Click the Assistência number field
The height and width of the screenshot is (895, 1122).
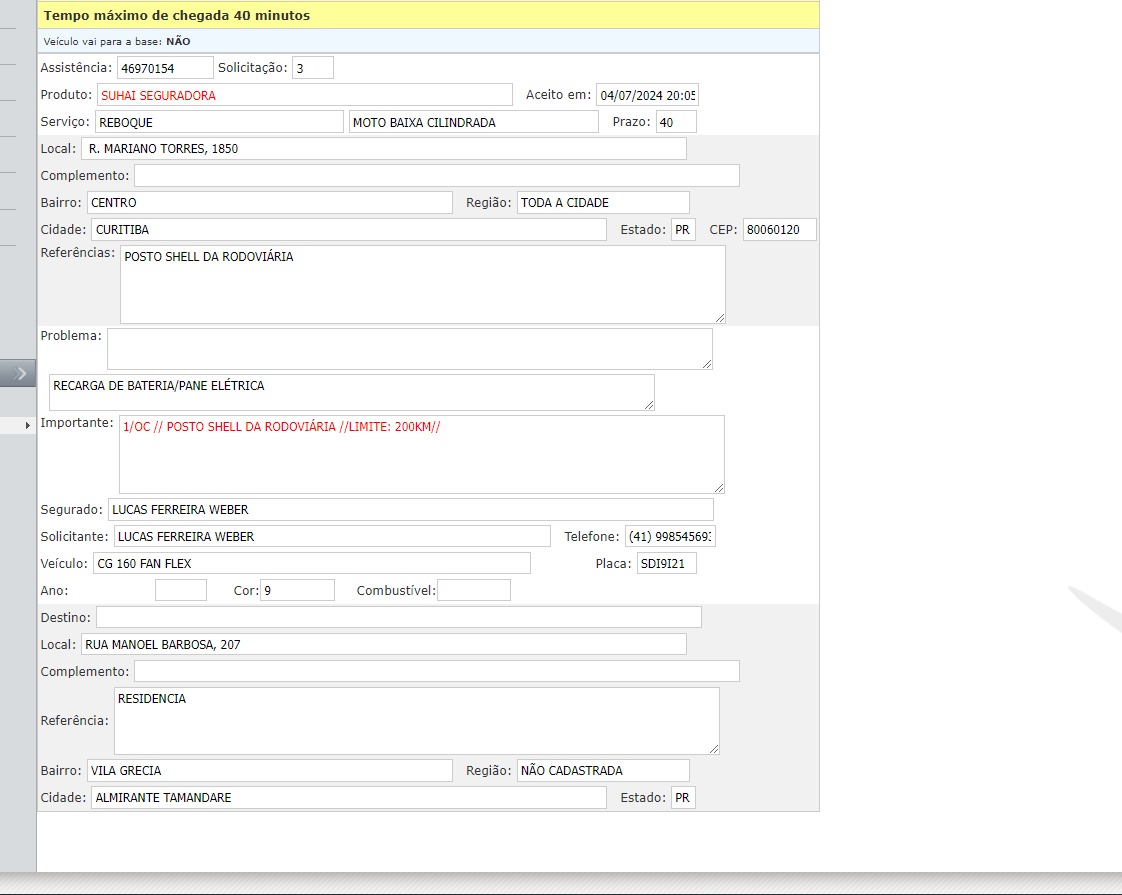(x=165, y=68)
